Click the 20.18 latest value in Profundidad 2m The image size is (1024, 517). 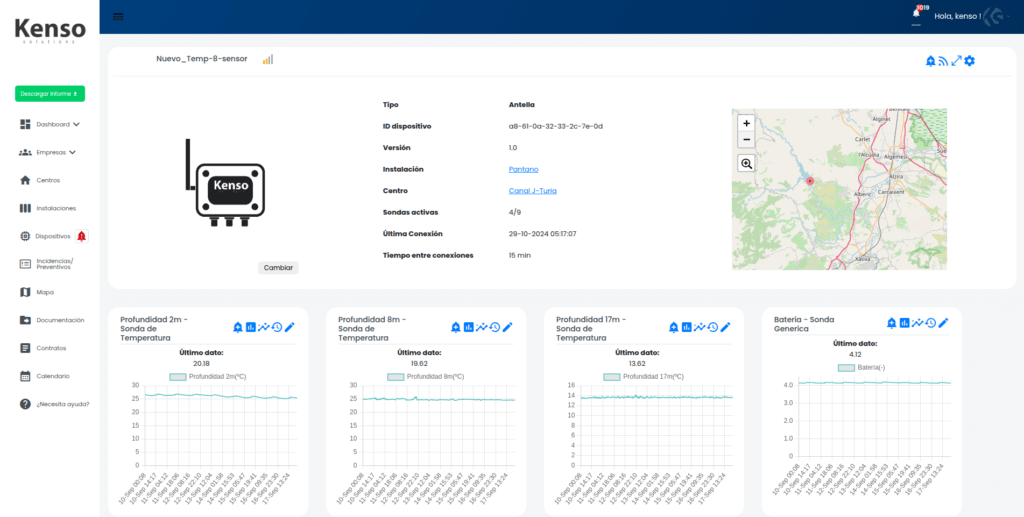coord(201,364)
